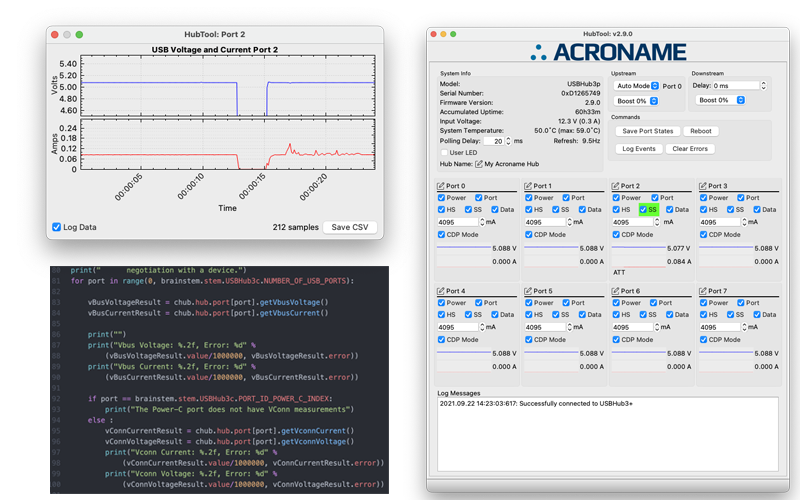The height and width of the screenshot is (500, 800).
Task: Adjust Port 0 current limit stepper
Action: point(482,222)
